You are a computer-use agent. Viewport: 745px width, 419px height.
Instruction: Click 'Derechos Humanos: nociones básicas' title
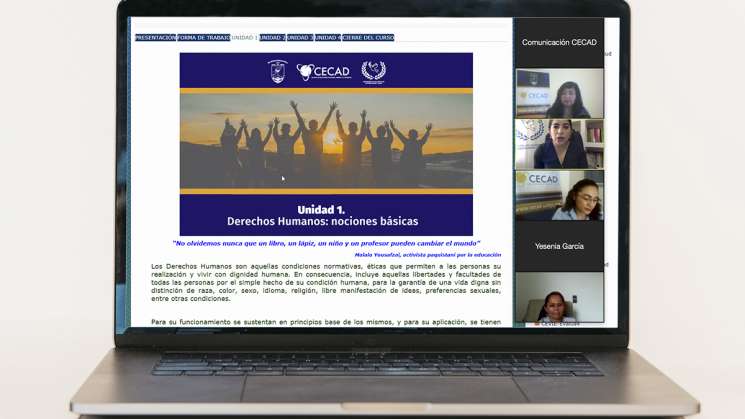click(x=323, y=221)
